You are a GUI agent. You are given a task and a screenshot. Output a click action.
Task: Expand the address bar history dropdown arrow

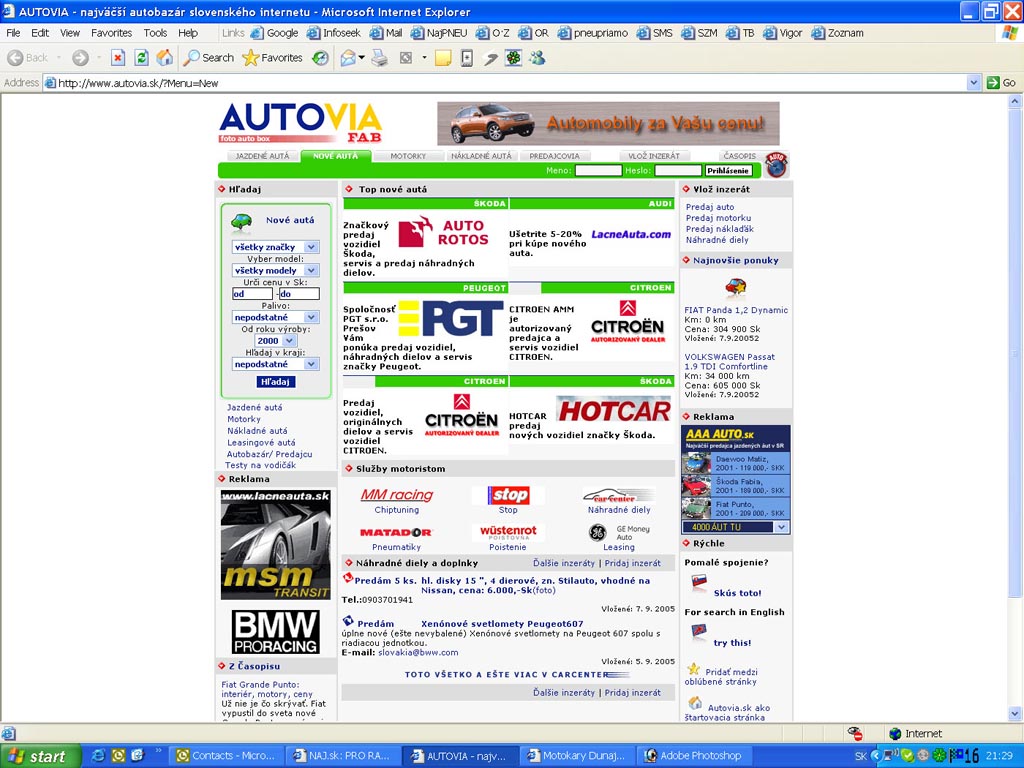[974, 83]
